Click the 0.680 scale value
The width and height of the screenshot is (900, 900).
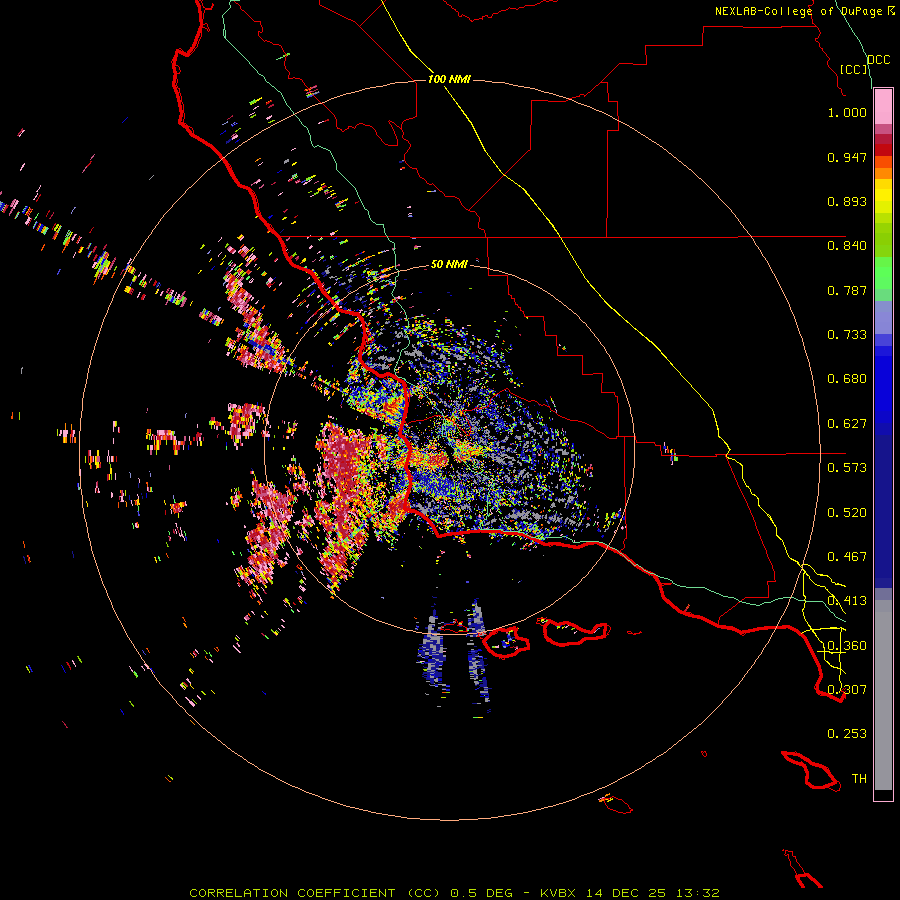click(x=847, y=379)
